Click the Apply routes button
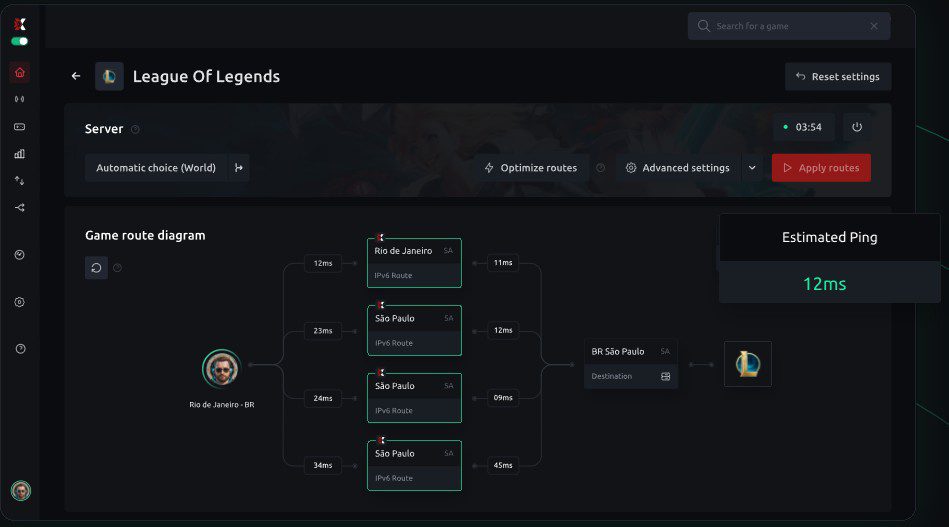The width and height of the screenshot is (949, 527). tap(820, 168)
